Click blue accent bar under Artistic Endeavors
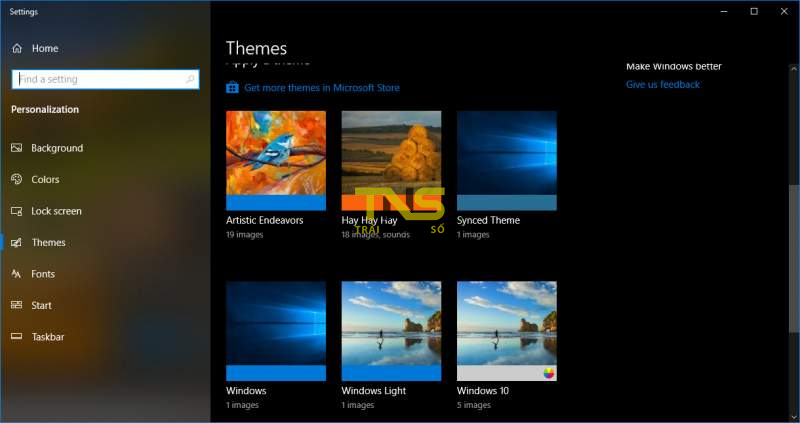Screen dimensions: 800x423 coord(276,203)
